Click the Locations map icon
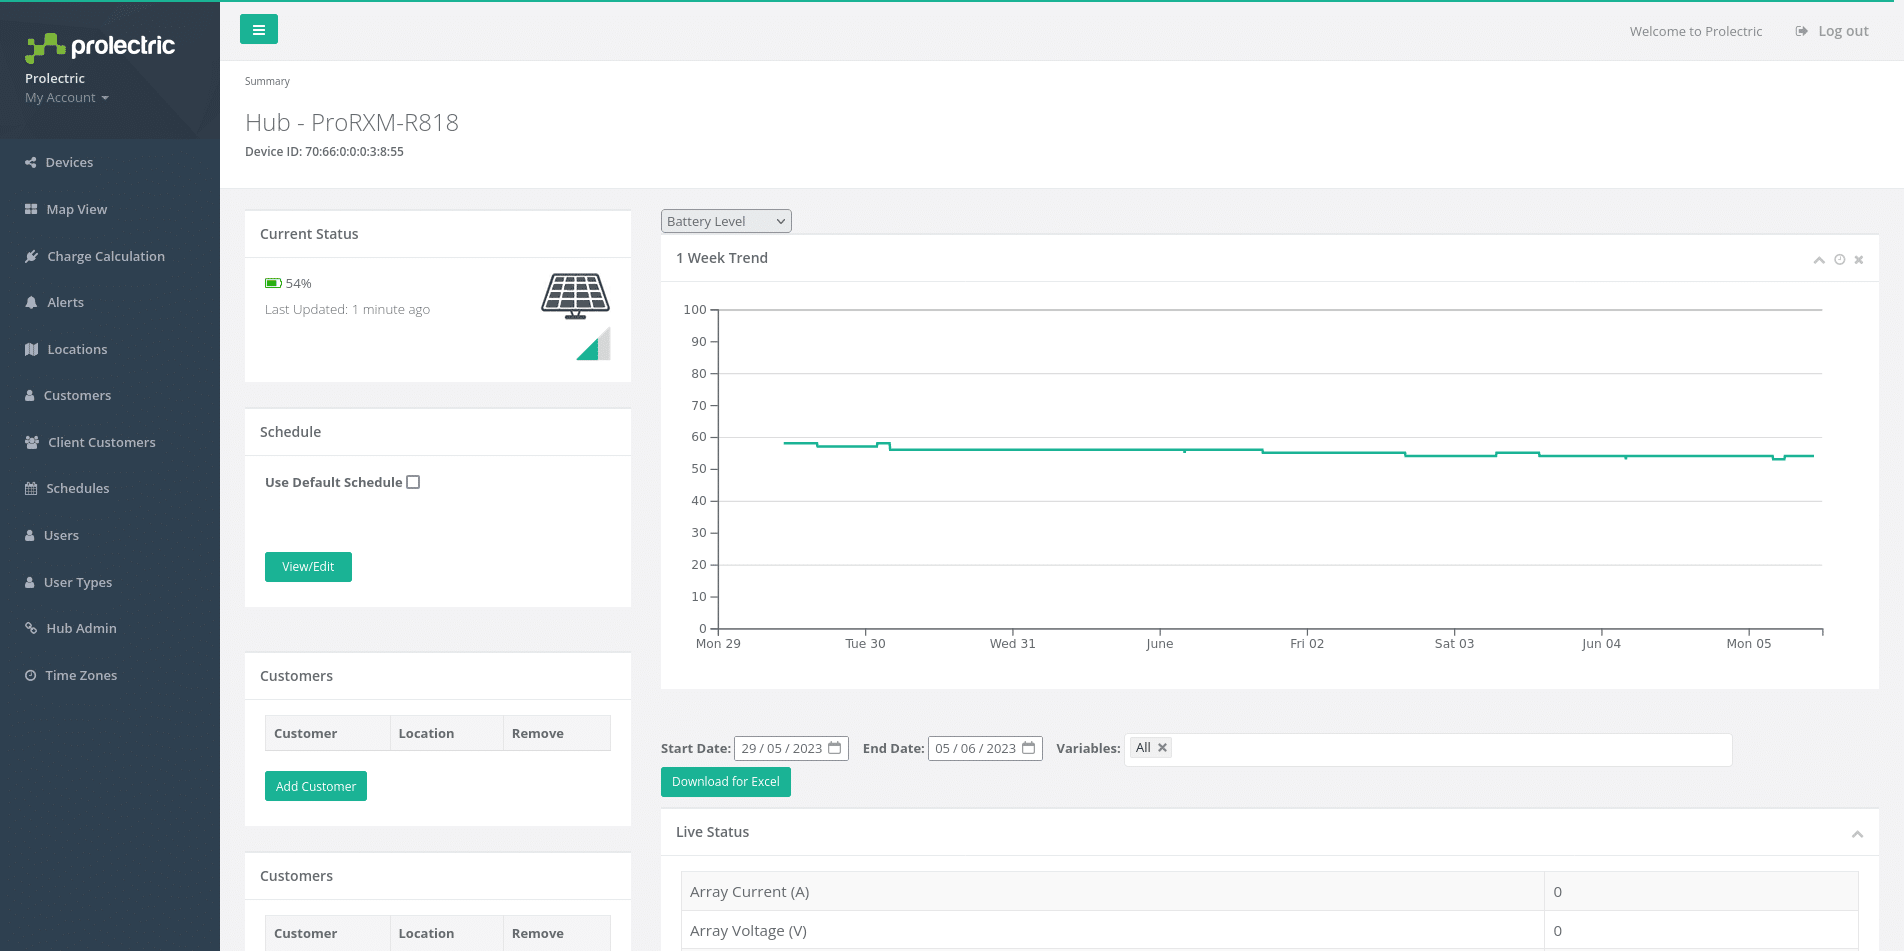 point(31,349)
